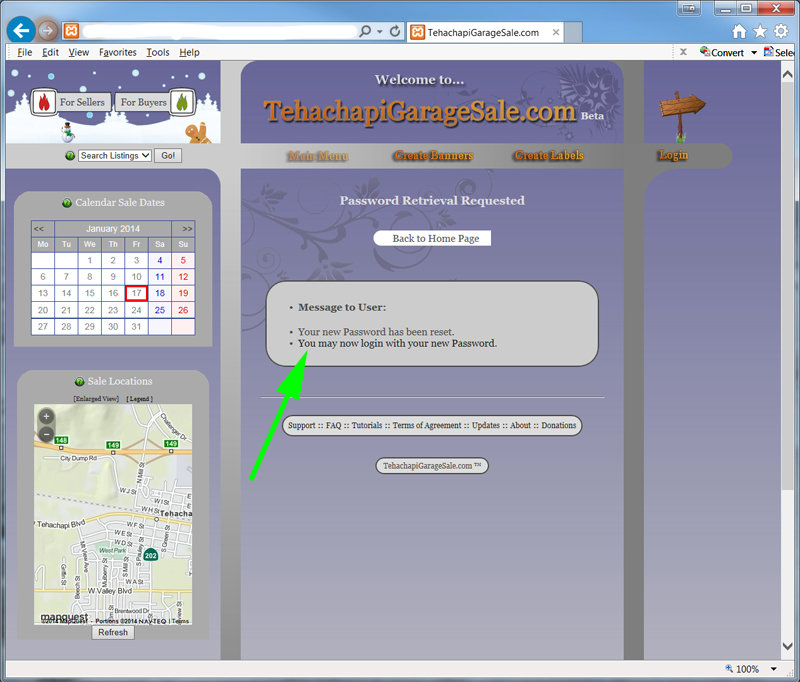Click the map Refresh button
This screenshot has height=682, width=800.
point(113,632)
